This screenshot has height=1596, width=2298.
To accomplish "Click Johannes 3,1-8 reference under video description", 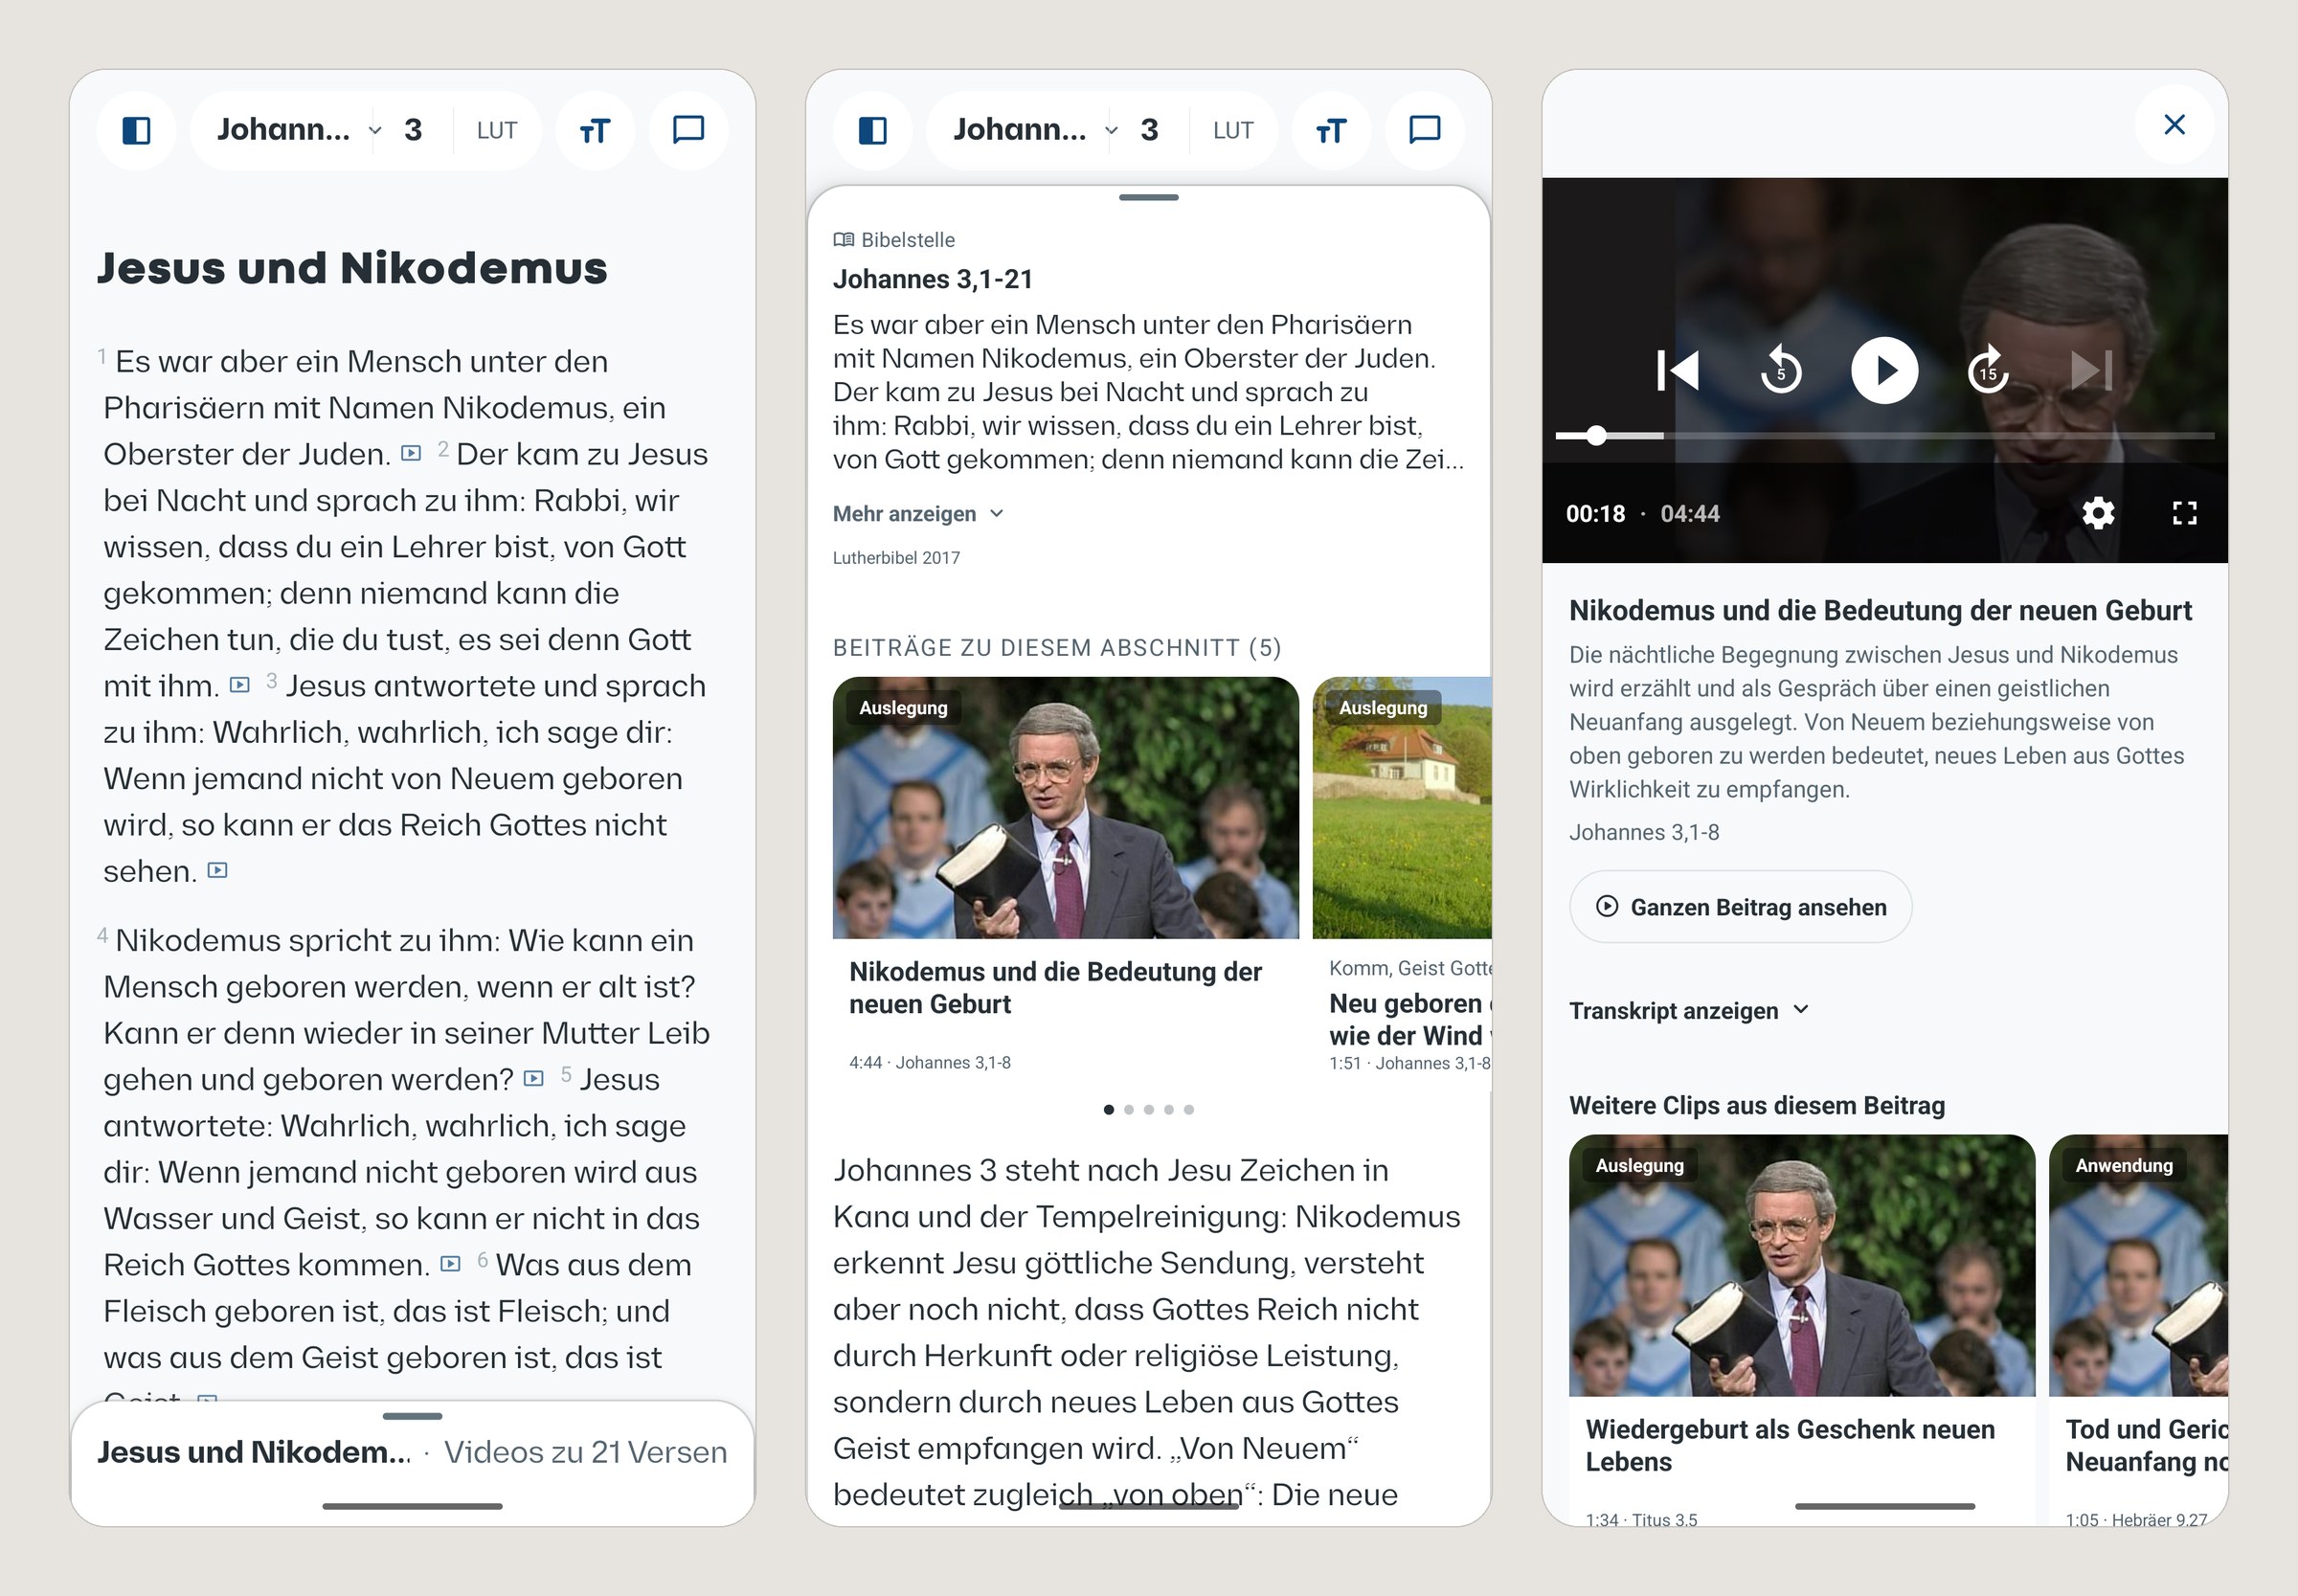I will click(x=1644, y=832).
